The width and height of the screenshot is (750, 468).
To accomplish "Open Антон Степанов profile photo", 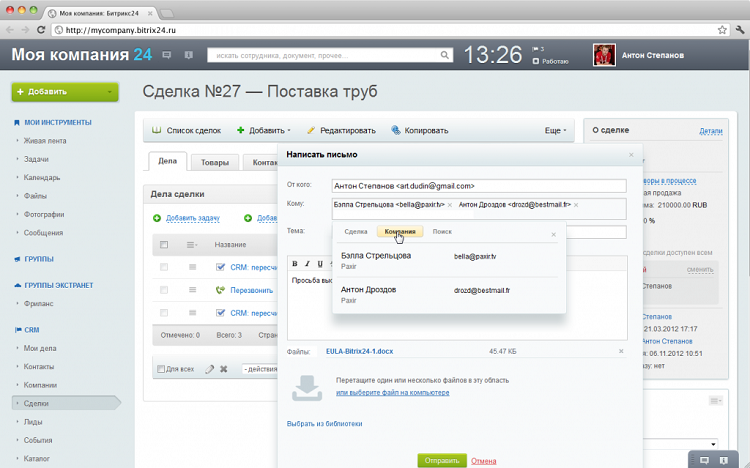I will point(604,55).
